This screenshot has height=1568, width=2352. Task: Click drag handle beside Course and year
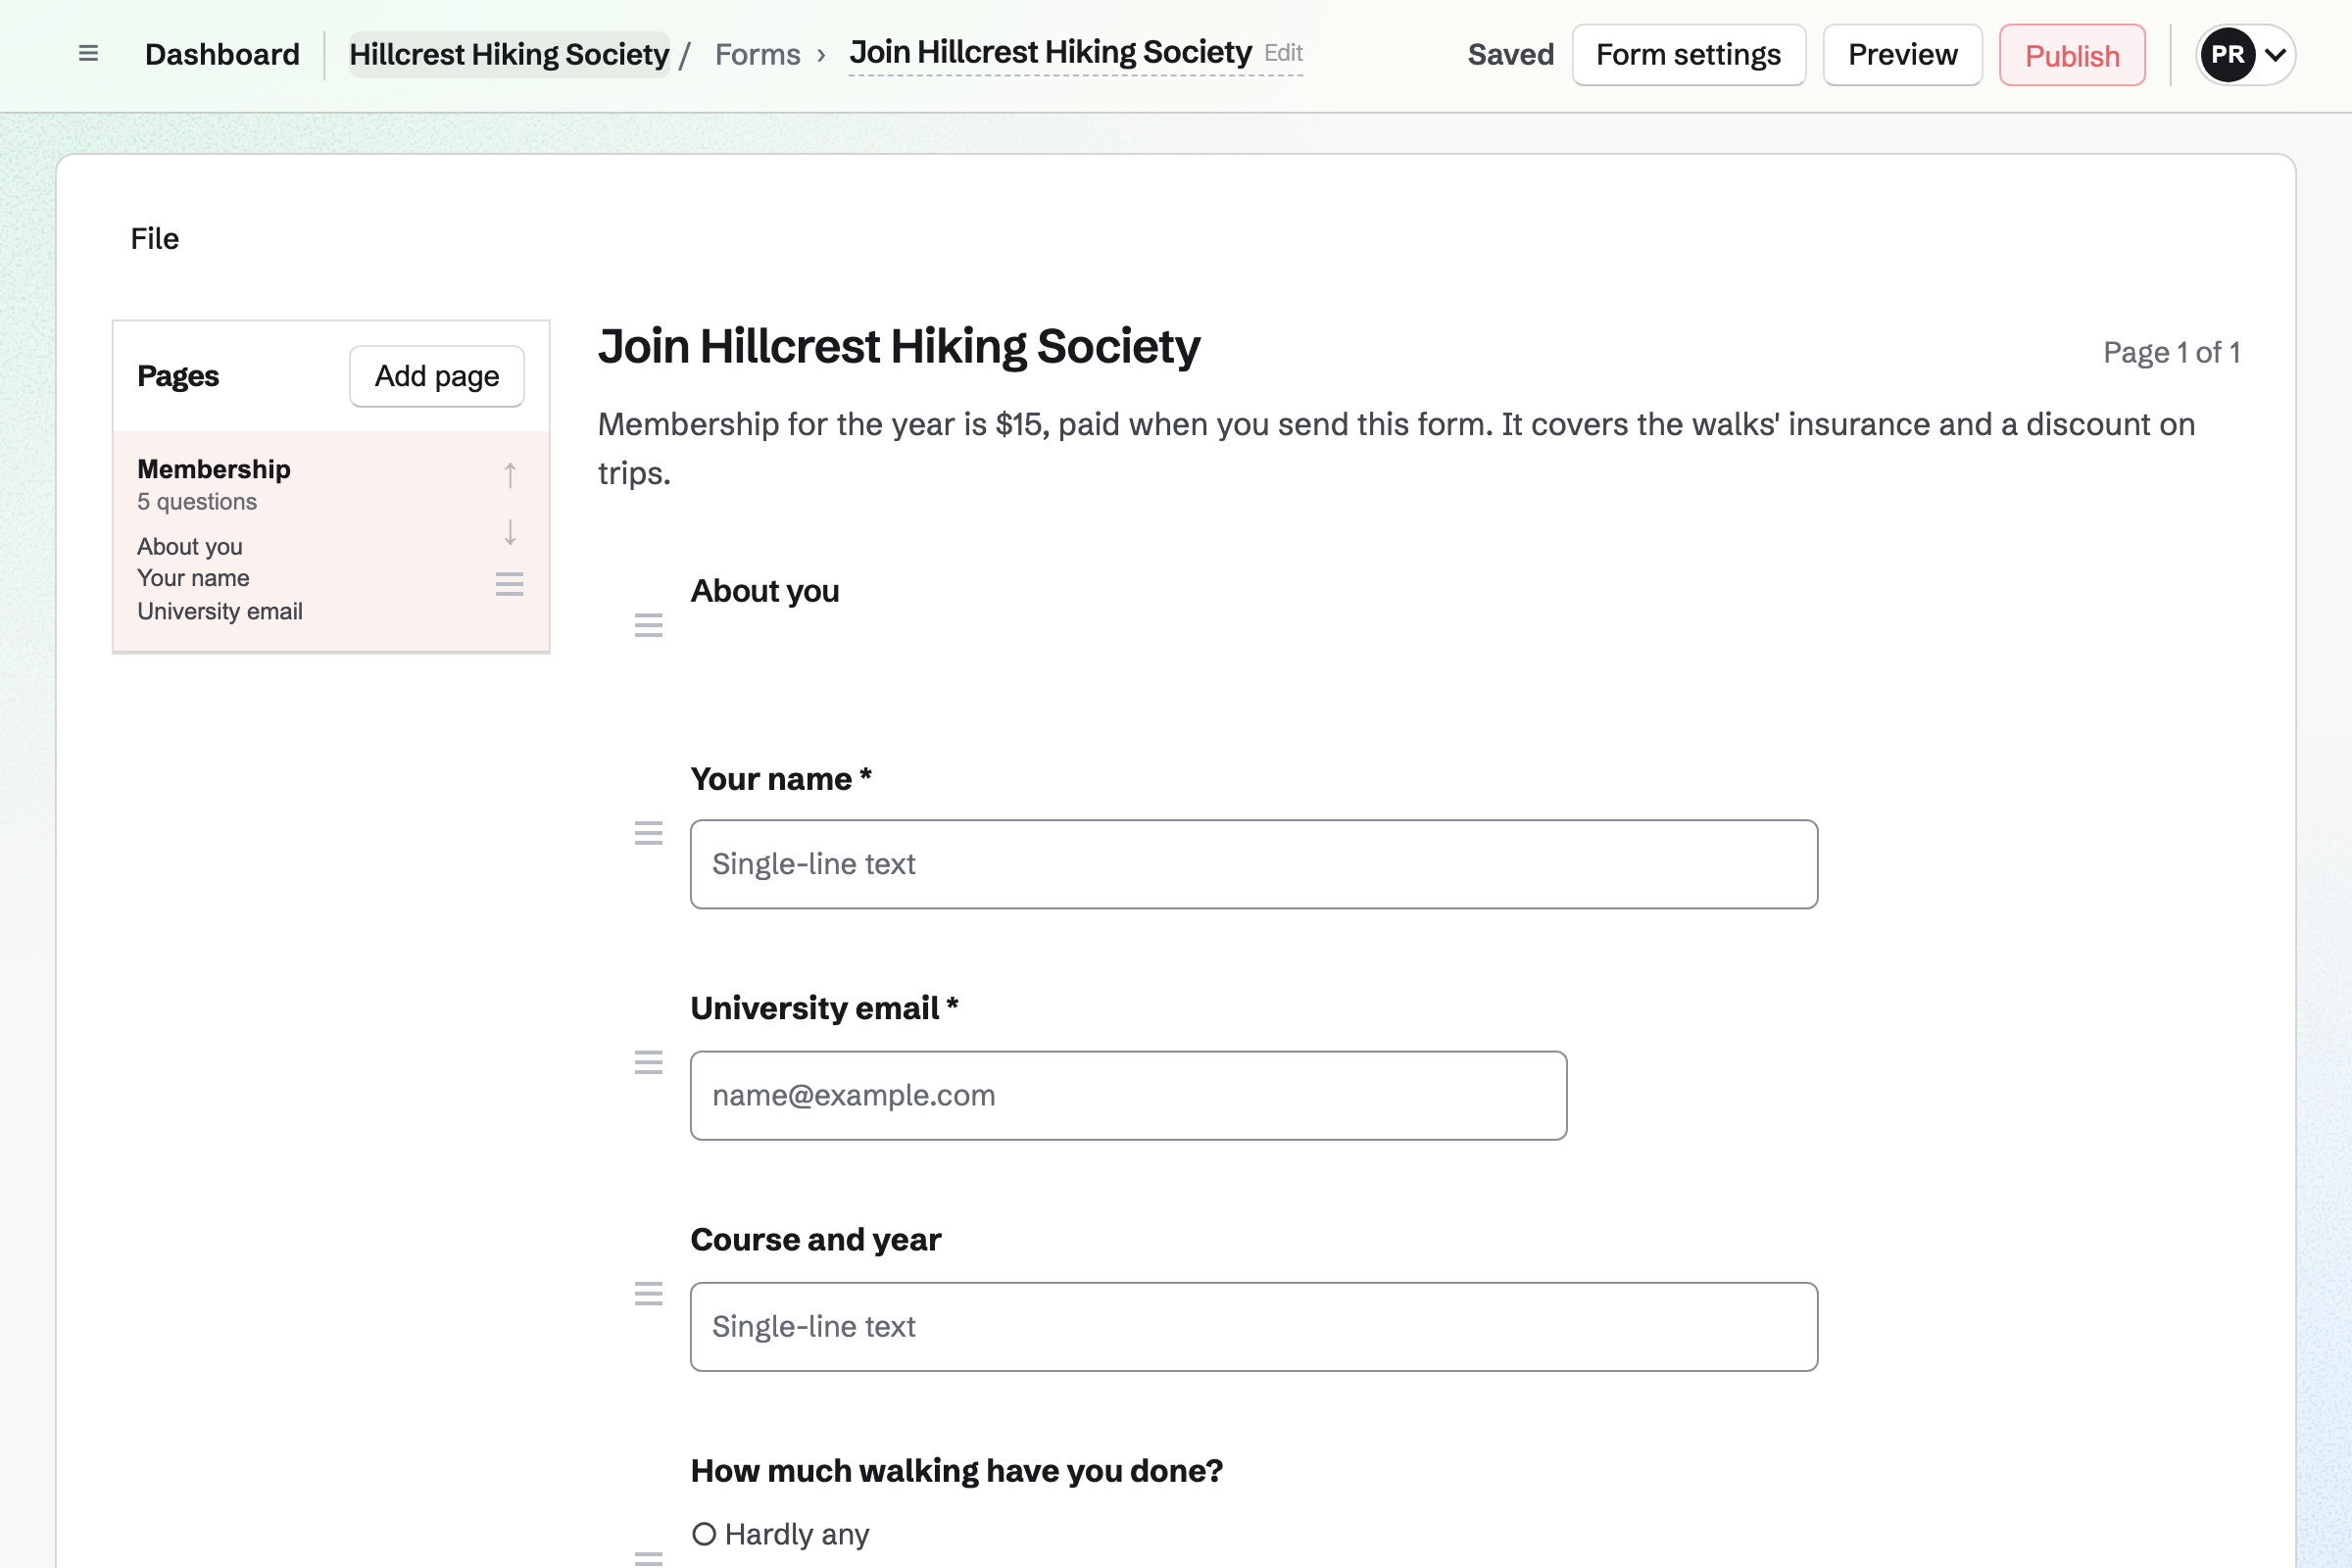pyautogui.click(x=649, y=1294)
